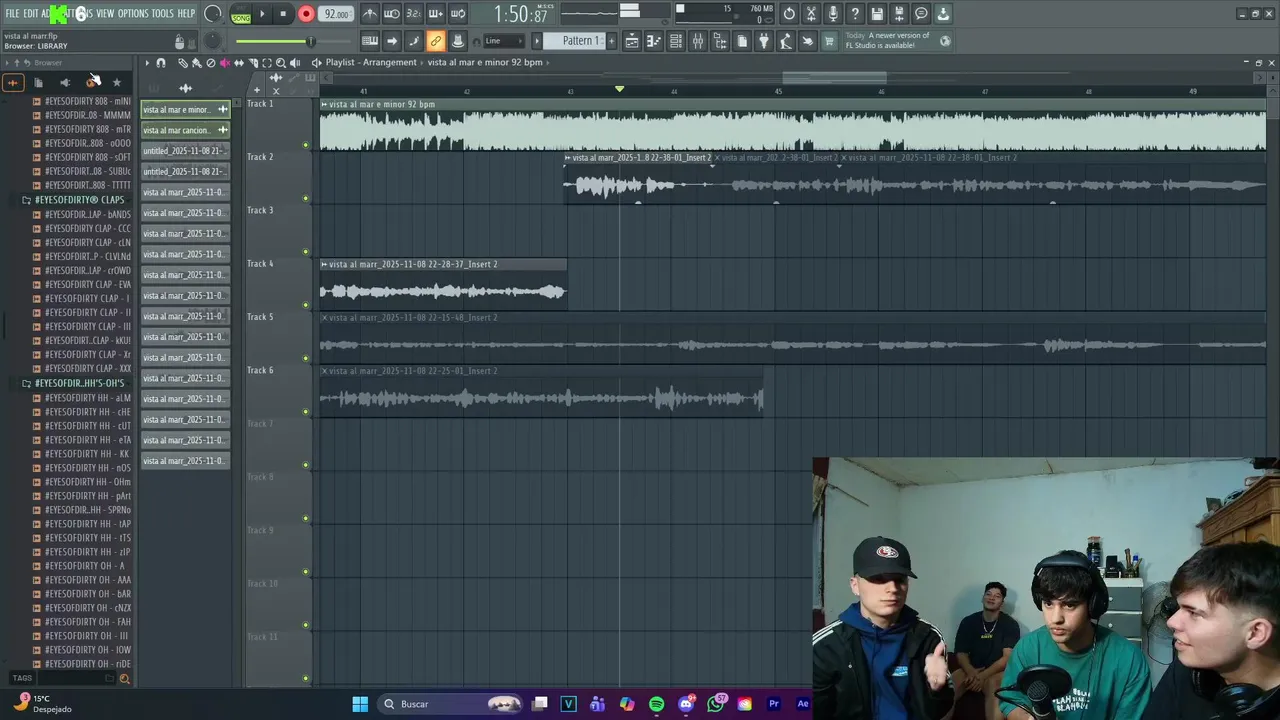
Task: Toggle the link-to-controller orange chain button
Action: pyautogui.click(x=435, y=41)
